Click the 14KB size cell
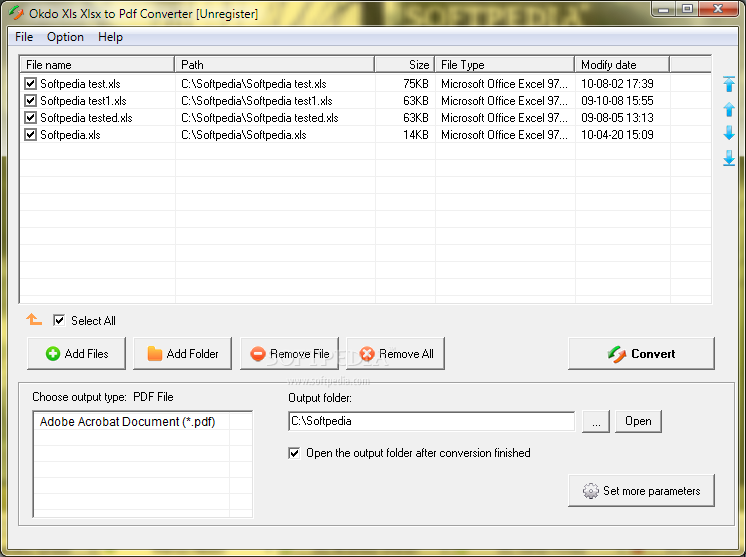The height and width of the screenshot is (557, 746). pos(416,135)
